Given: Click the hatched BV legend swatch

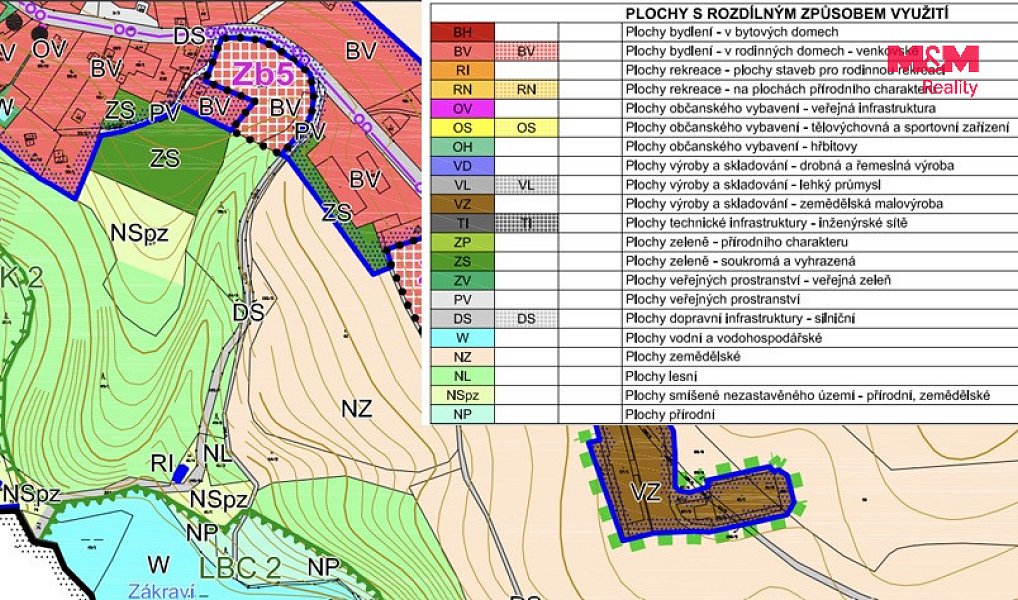Looking at the screenshot, I should click(x=526, y=51).
